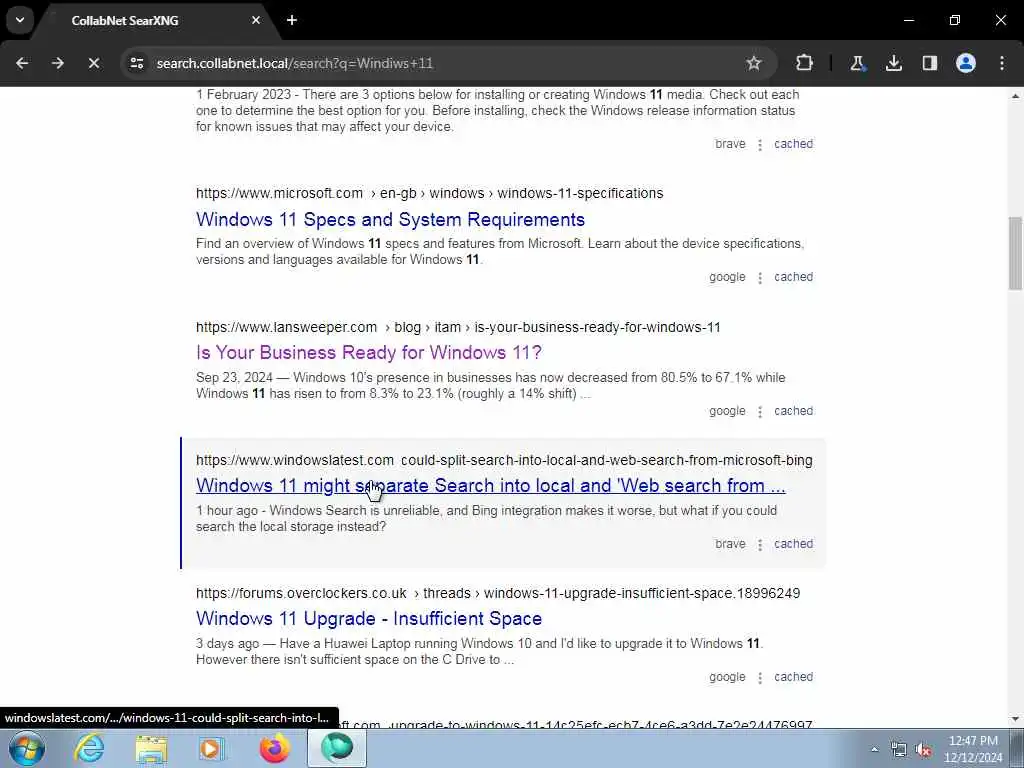
Task: Open the Downloads icon in toolbar
Action: pyautogui.click(x=893, y=63)
